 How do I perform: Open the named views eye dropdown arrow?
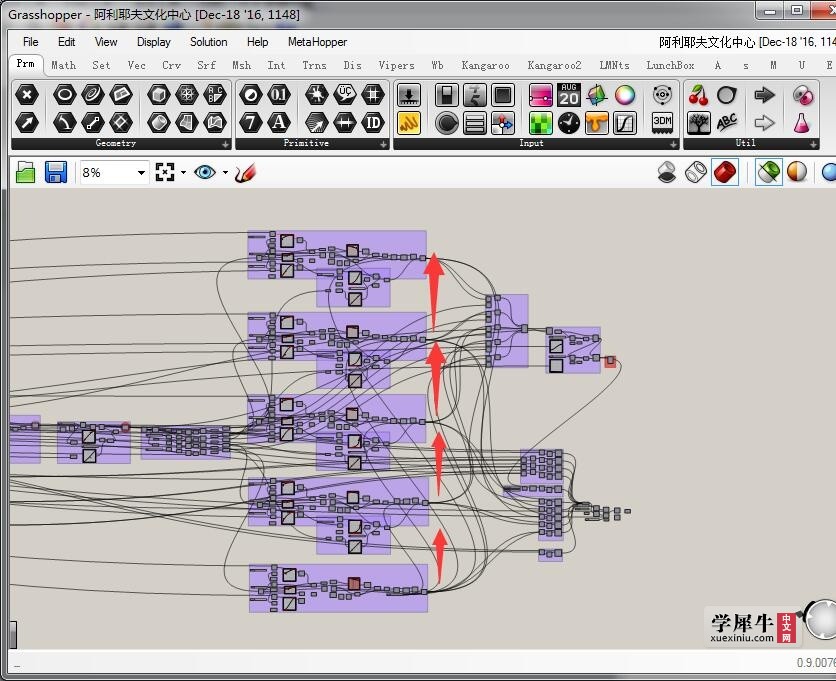pyautogui.click(x=225, y=172)
